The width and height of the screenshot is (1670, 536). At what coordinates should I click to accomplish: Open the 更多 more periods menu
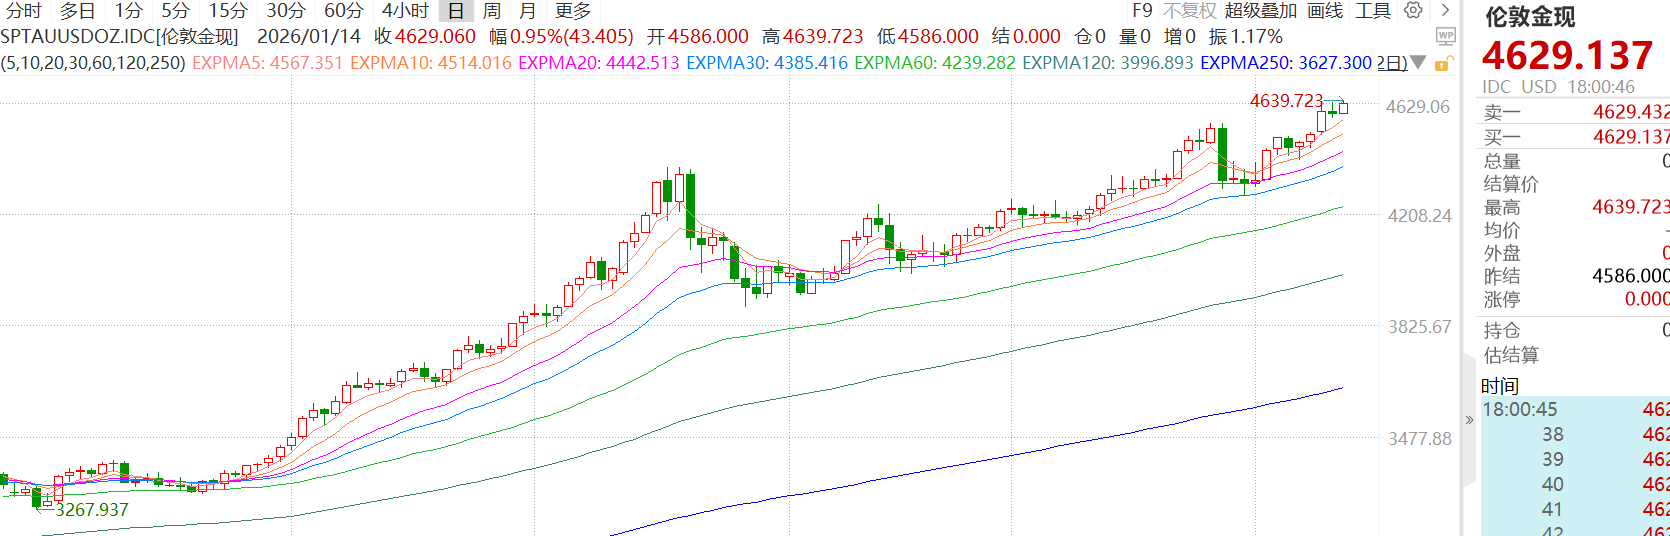coord(573,11)
